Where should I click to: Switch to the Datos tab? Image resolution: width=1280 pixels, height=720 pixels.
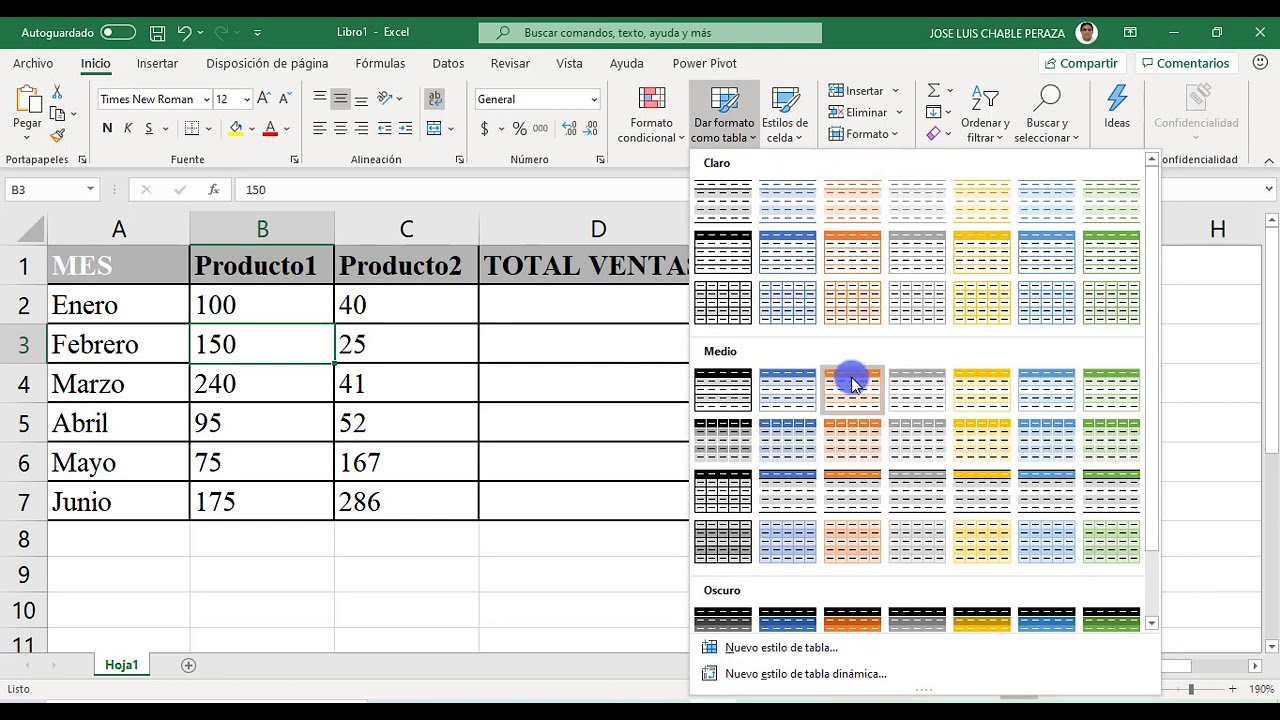448,63
